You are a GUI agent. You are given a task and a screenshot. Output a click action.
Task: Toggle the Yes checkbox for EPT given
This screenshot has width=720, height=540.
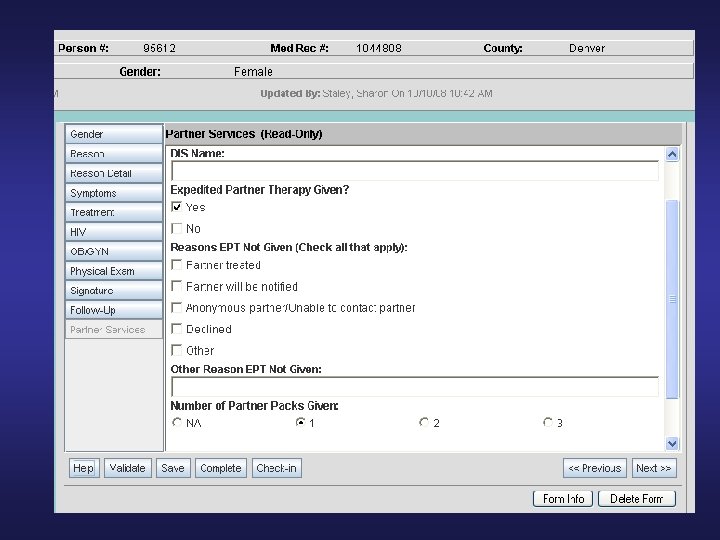point(176,207)
